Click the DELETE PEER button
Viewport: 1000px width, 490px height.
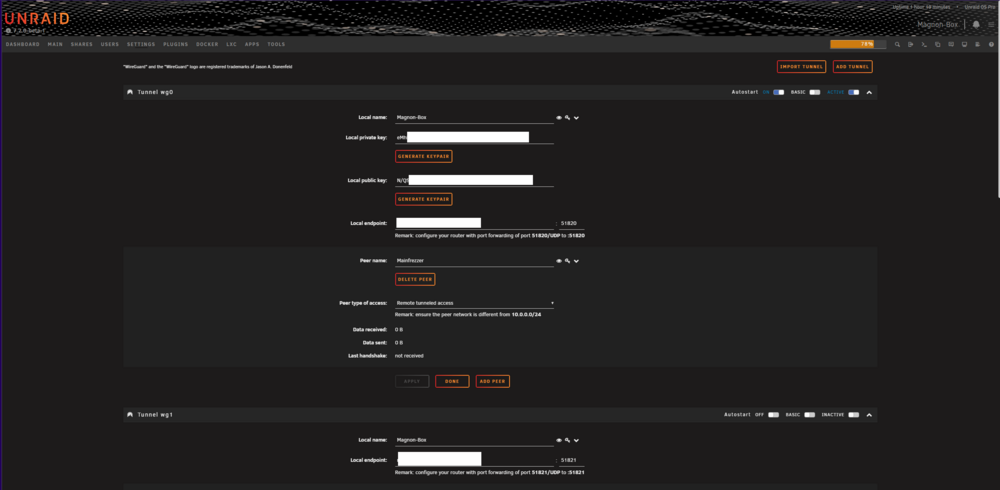(x=415, y=279)
